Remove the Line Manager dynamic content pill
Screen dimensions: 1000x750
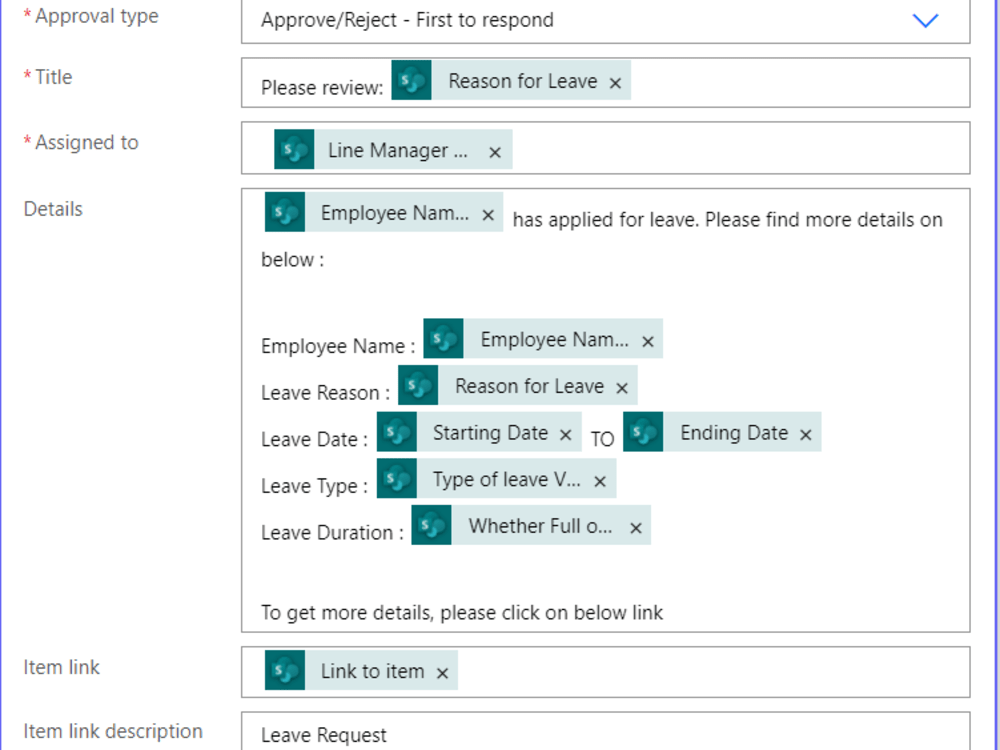click(495, 153)
